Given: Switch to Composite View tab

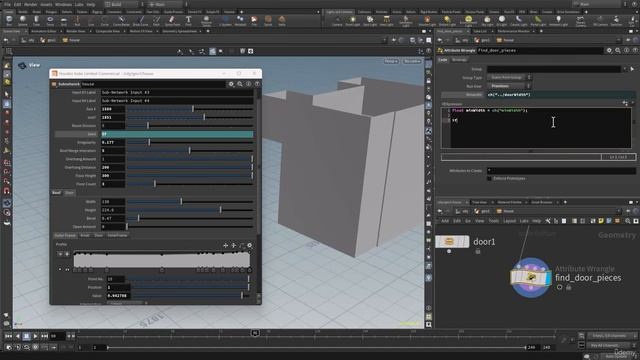Looking at the screenshot, I should tap(107, 31).
